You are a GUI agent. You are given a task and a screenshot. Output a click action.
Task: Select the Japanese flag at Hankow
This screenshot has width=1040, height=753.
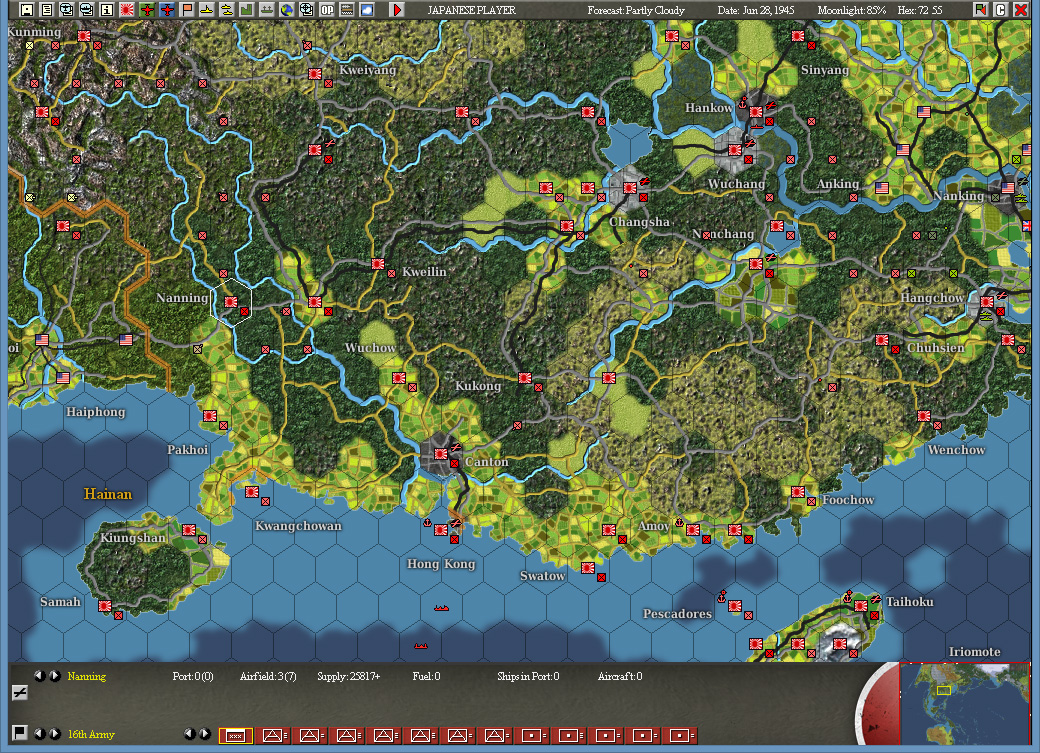click(755, 112)
